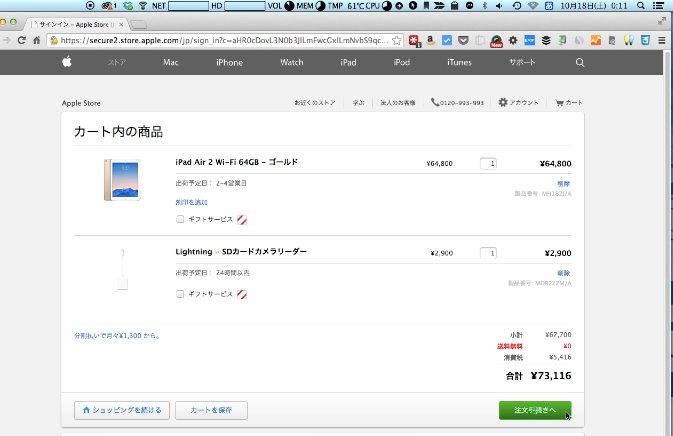This screenshot has height=436, width=673.
Task: Click the お近くのストア nearby stores link
Action: (315, 103)
